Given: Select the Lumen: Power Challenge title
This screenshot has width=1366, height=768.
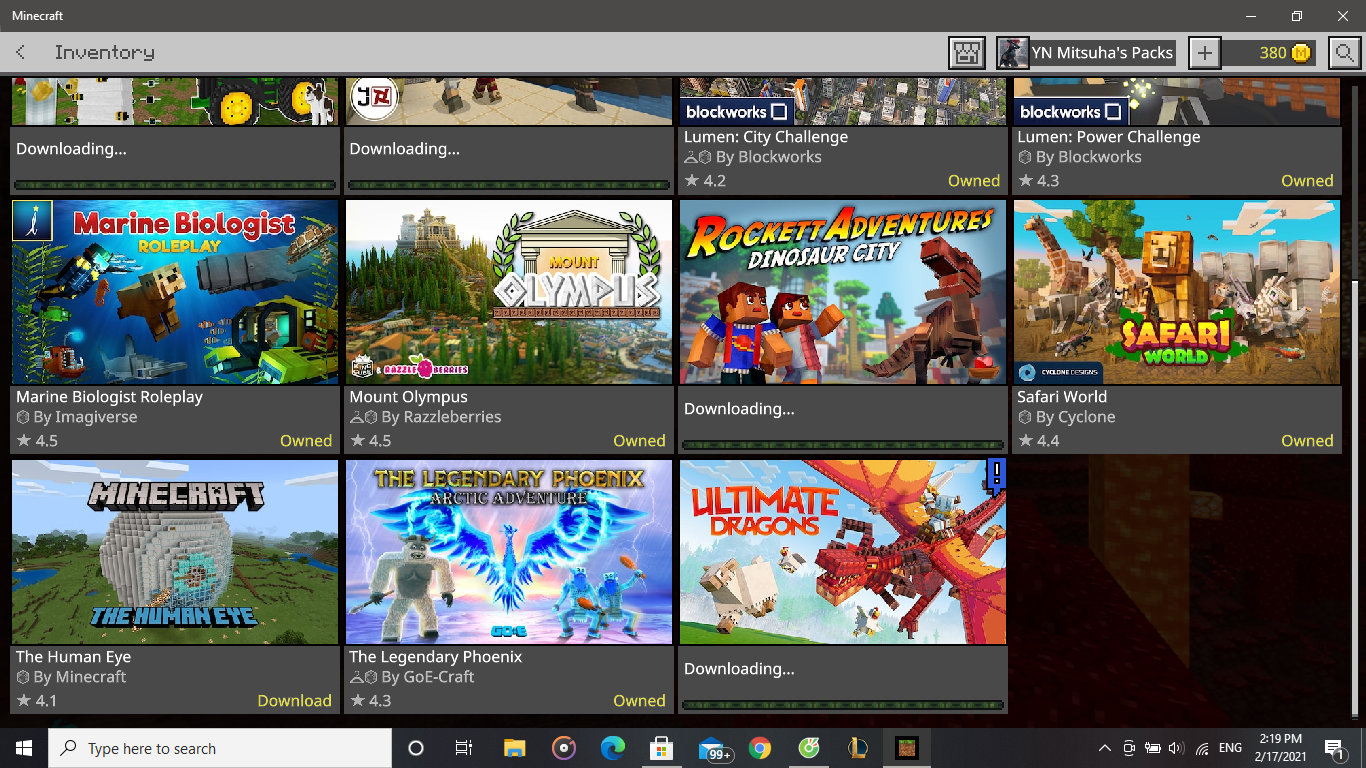Looking at the screenshot, I should click(1109, 137).
